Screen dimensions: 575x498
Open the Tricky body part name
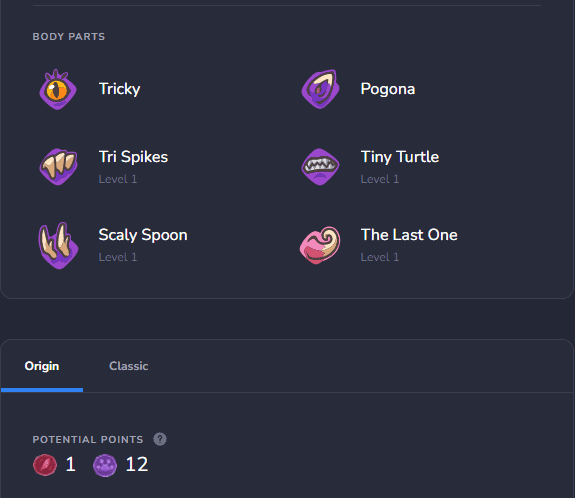pyautogui.click(x=120, y=89)
